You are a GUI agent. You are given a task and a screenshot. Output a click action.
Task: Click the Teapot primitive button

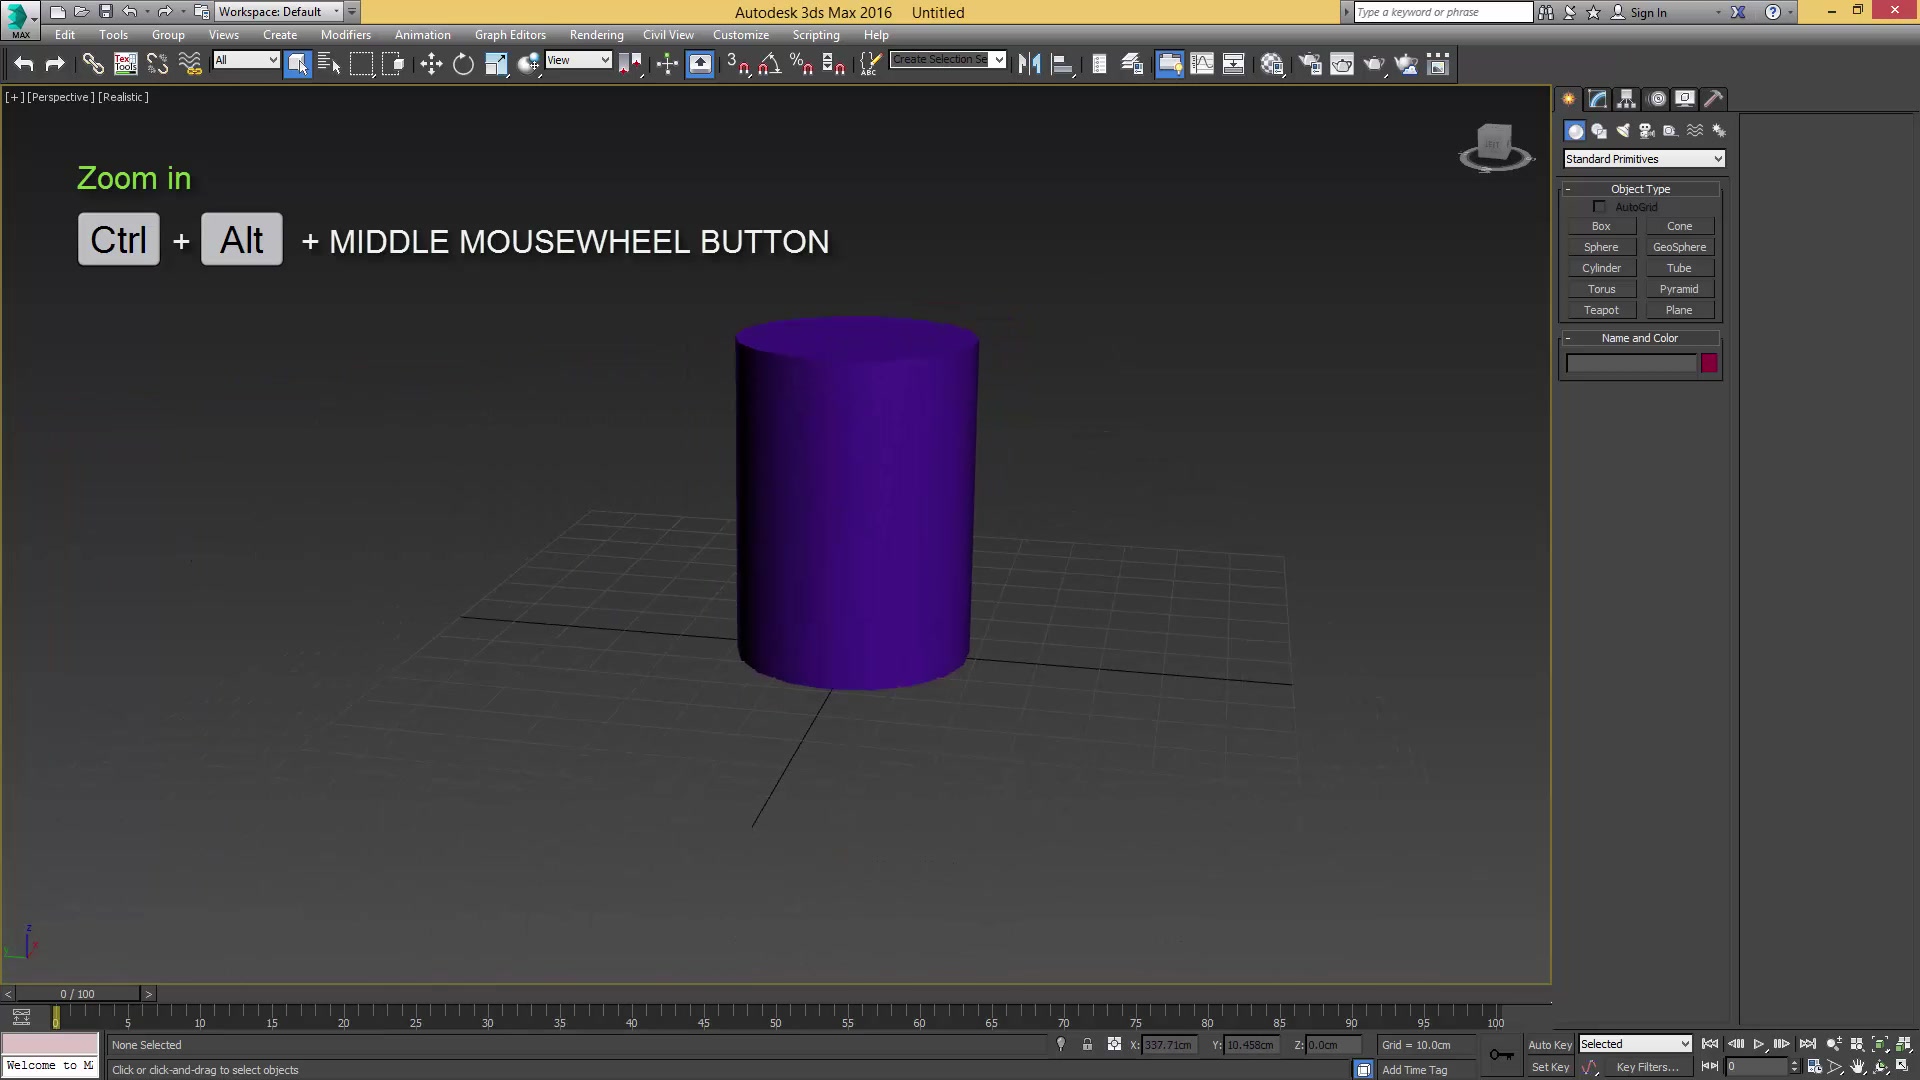pos(1600,310)
